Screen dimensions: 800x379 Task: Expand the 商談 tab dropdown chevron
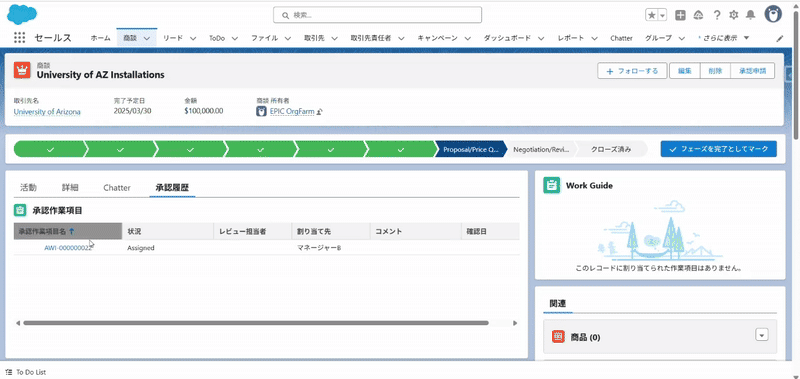(x=147, y=38)
